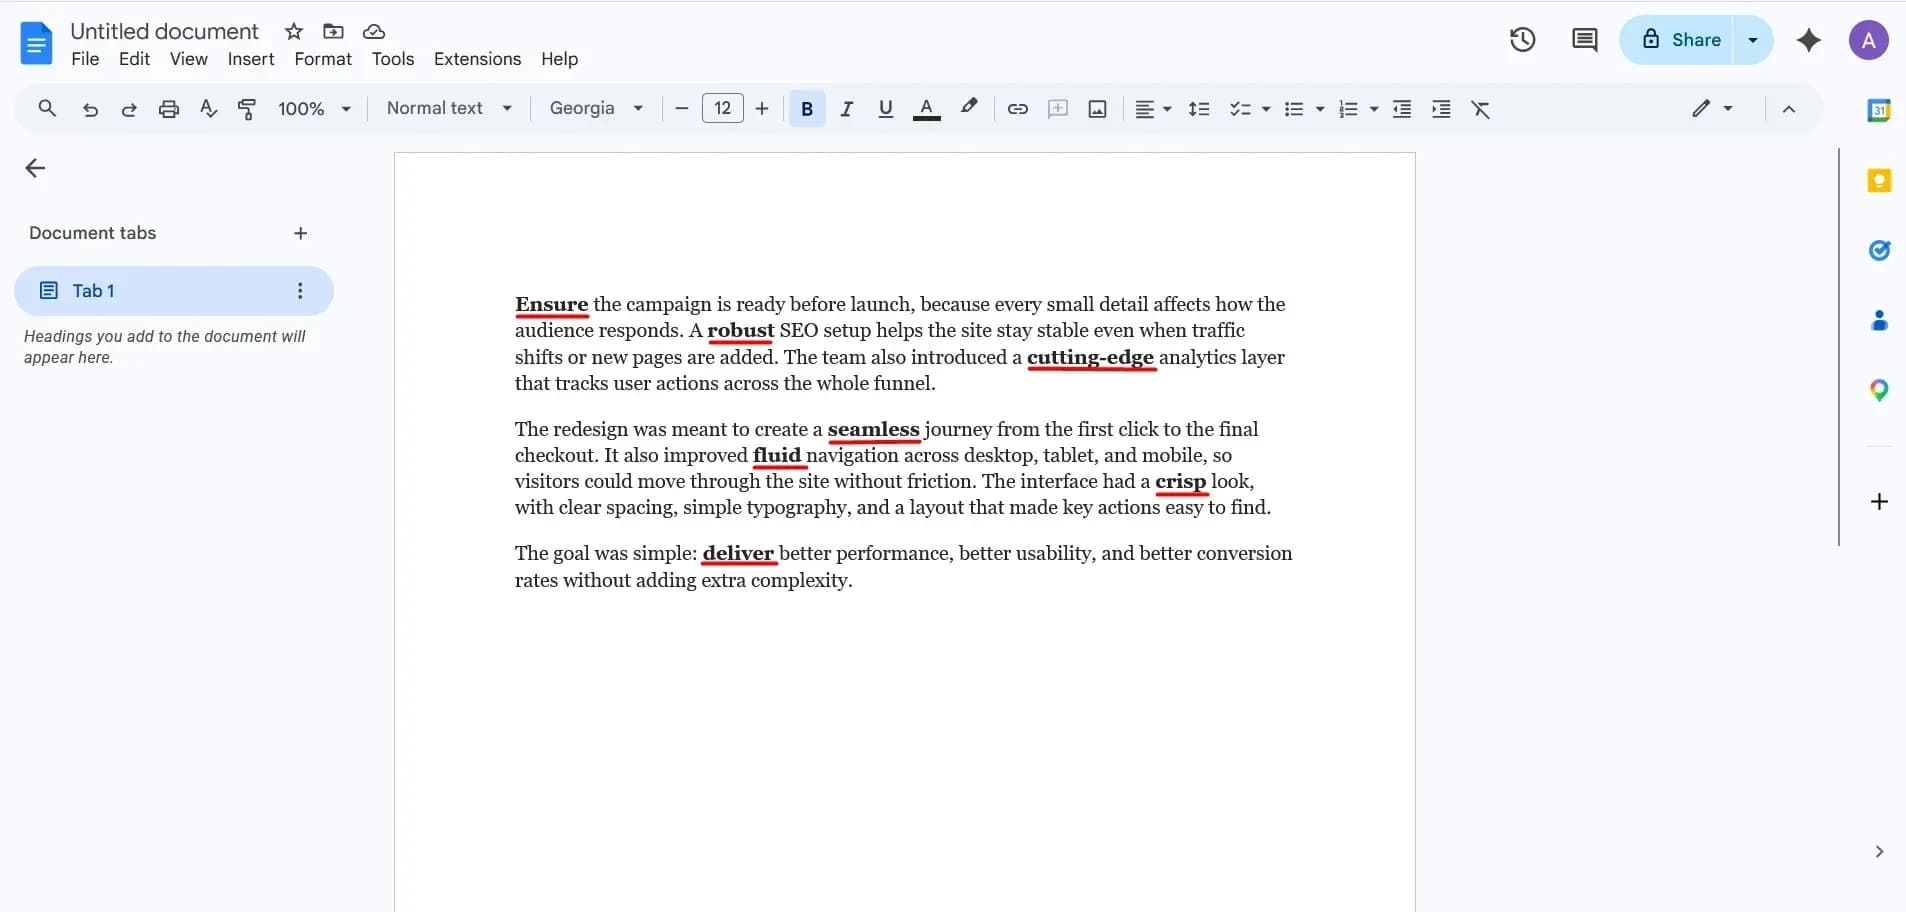Rename the Untitled document title
1906x912 pixels.
point(164,31)
